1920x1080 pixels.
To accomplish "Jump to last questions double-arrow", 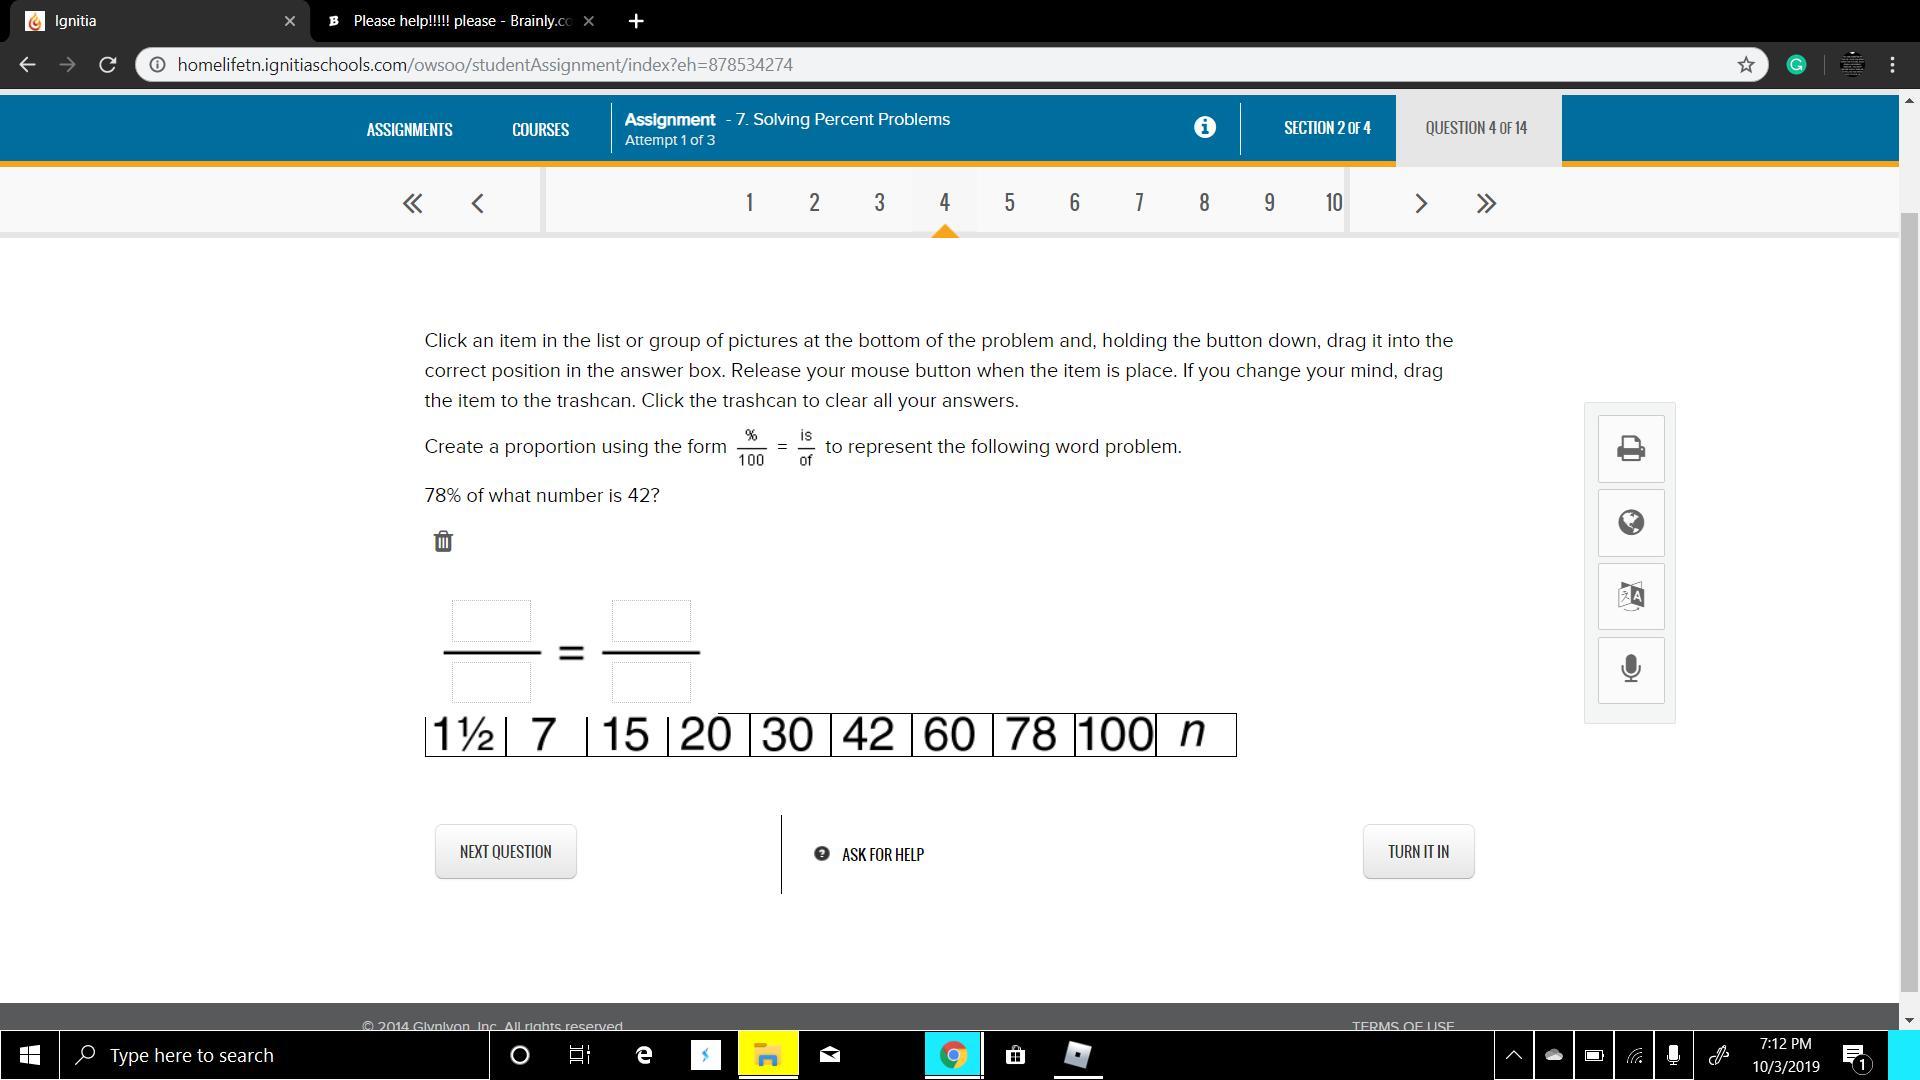I will 1486,203.
